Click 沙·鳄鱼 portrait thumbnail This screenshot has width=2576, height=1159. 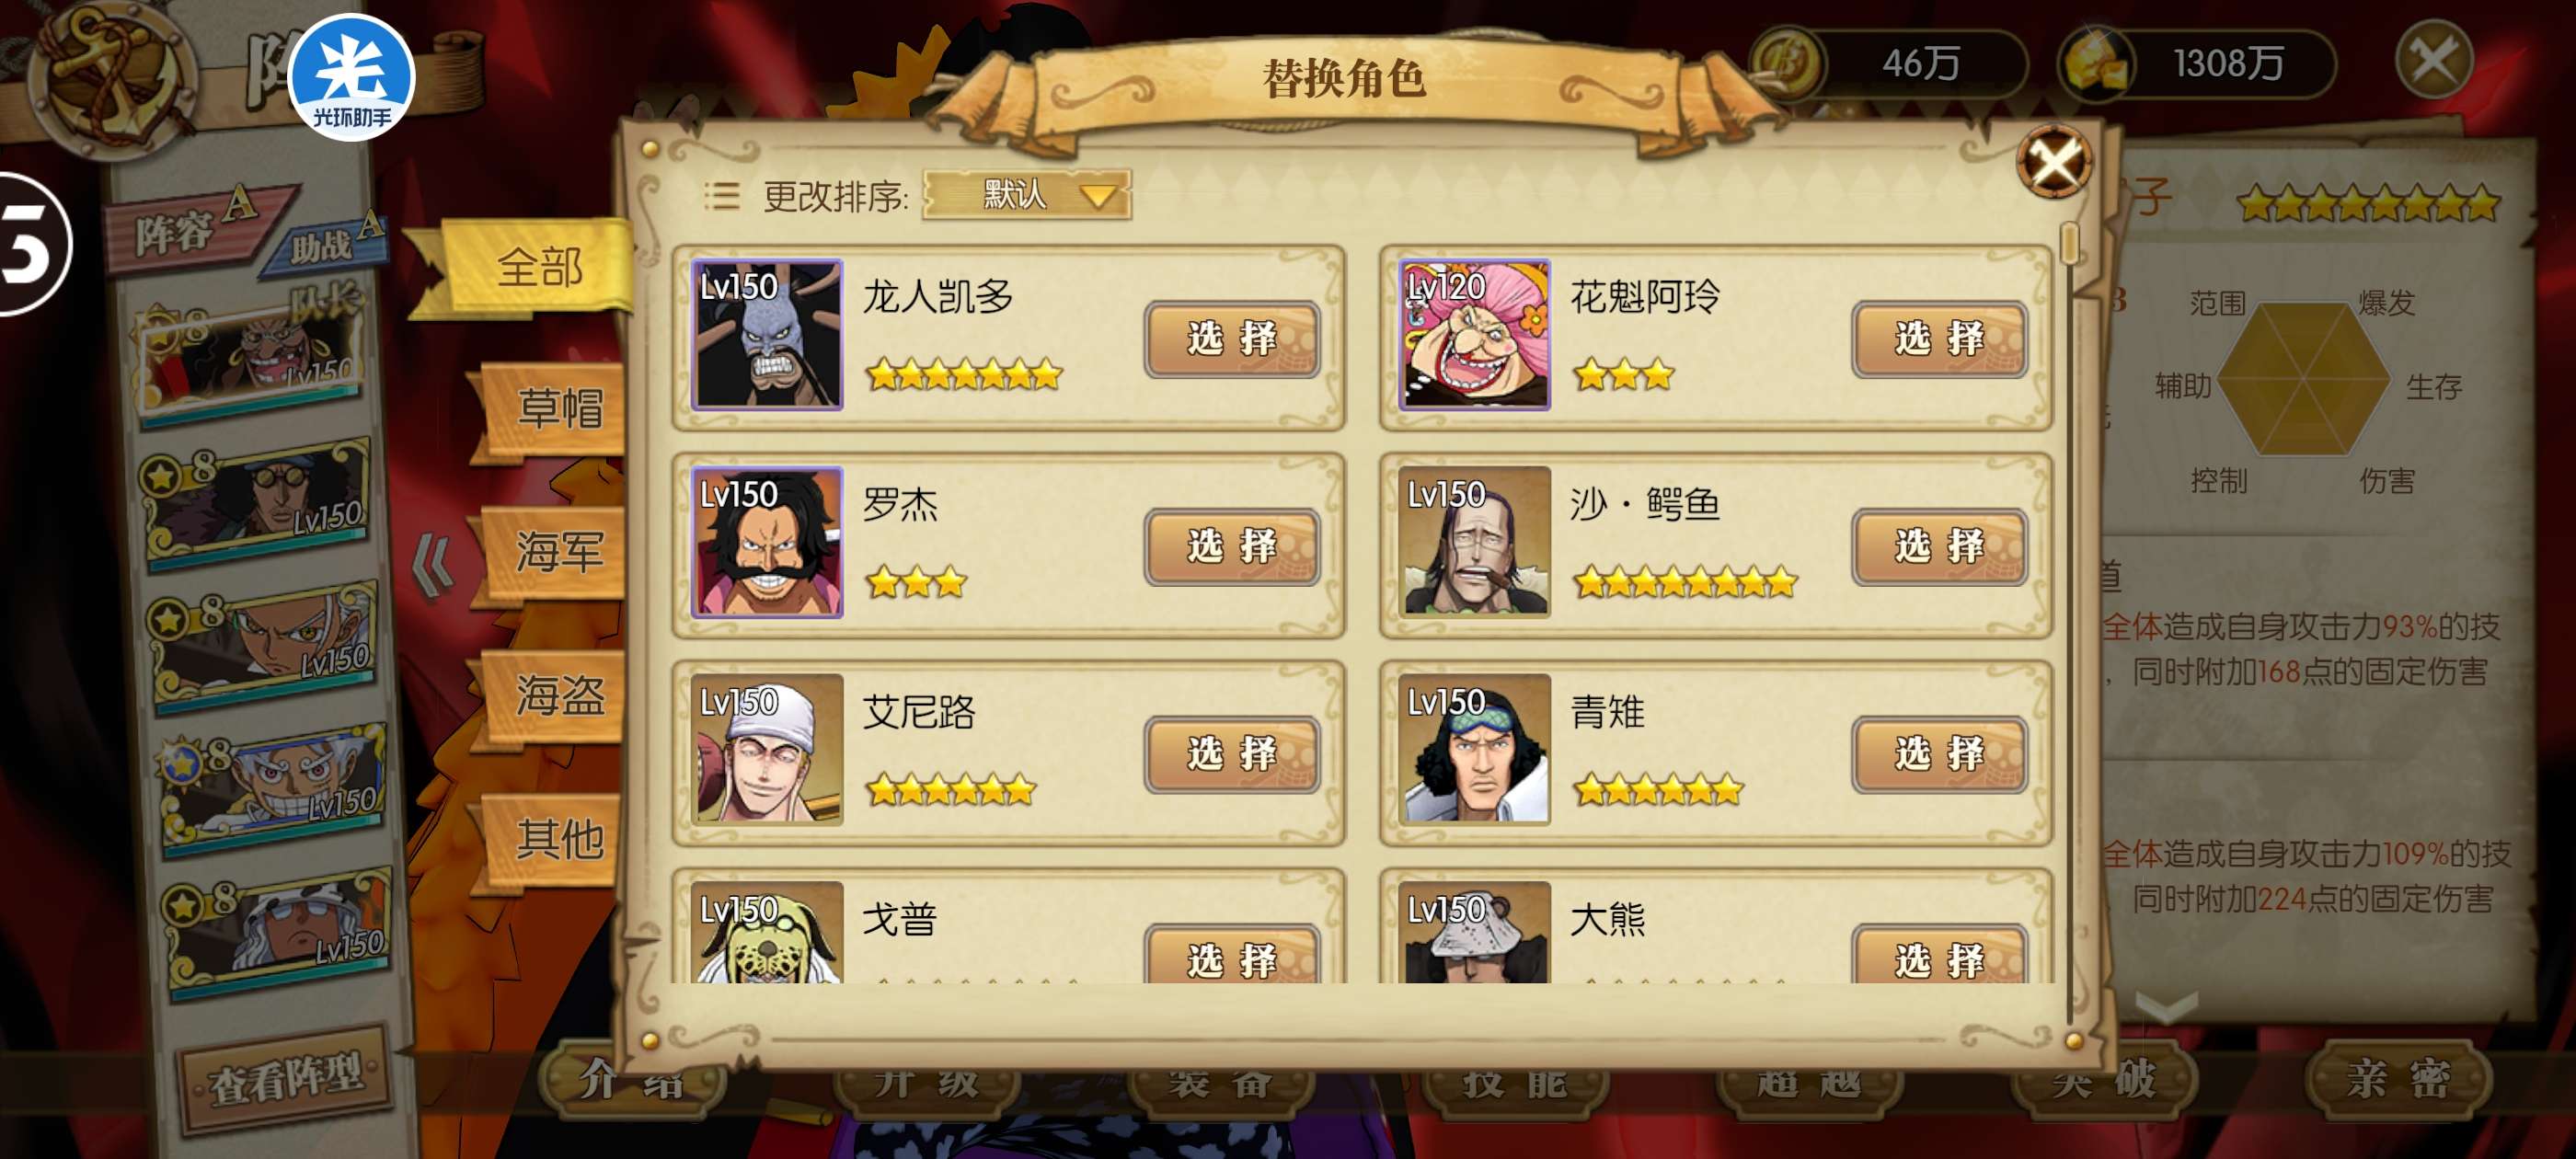(1474, 542)
